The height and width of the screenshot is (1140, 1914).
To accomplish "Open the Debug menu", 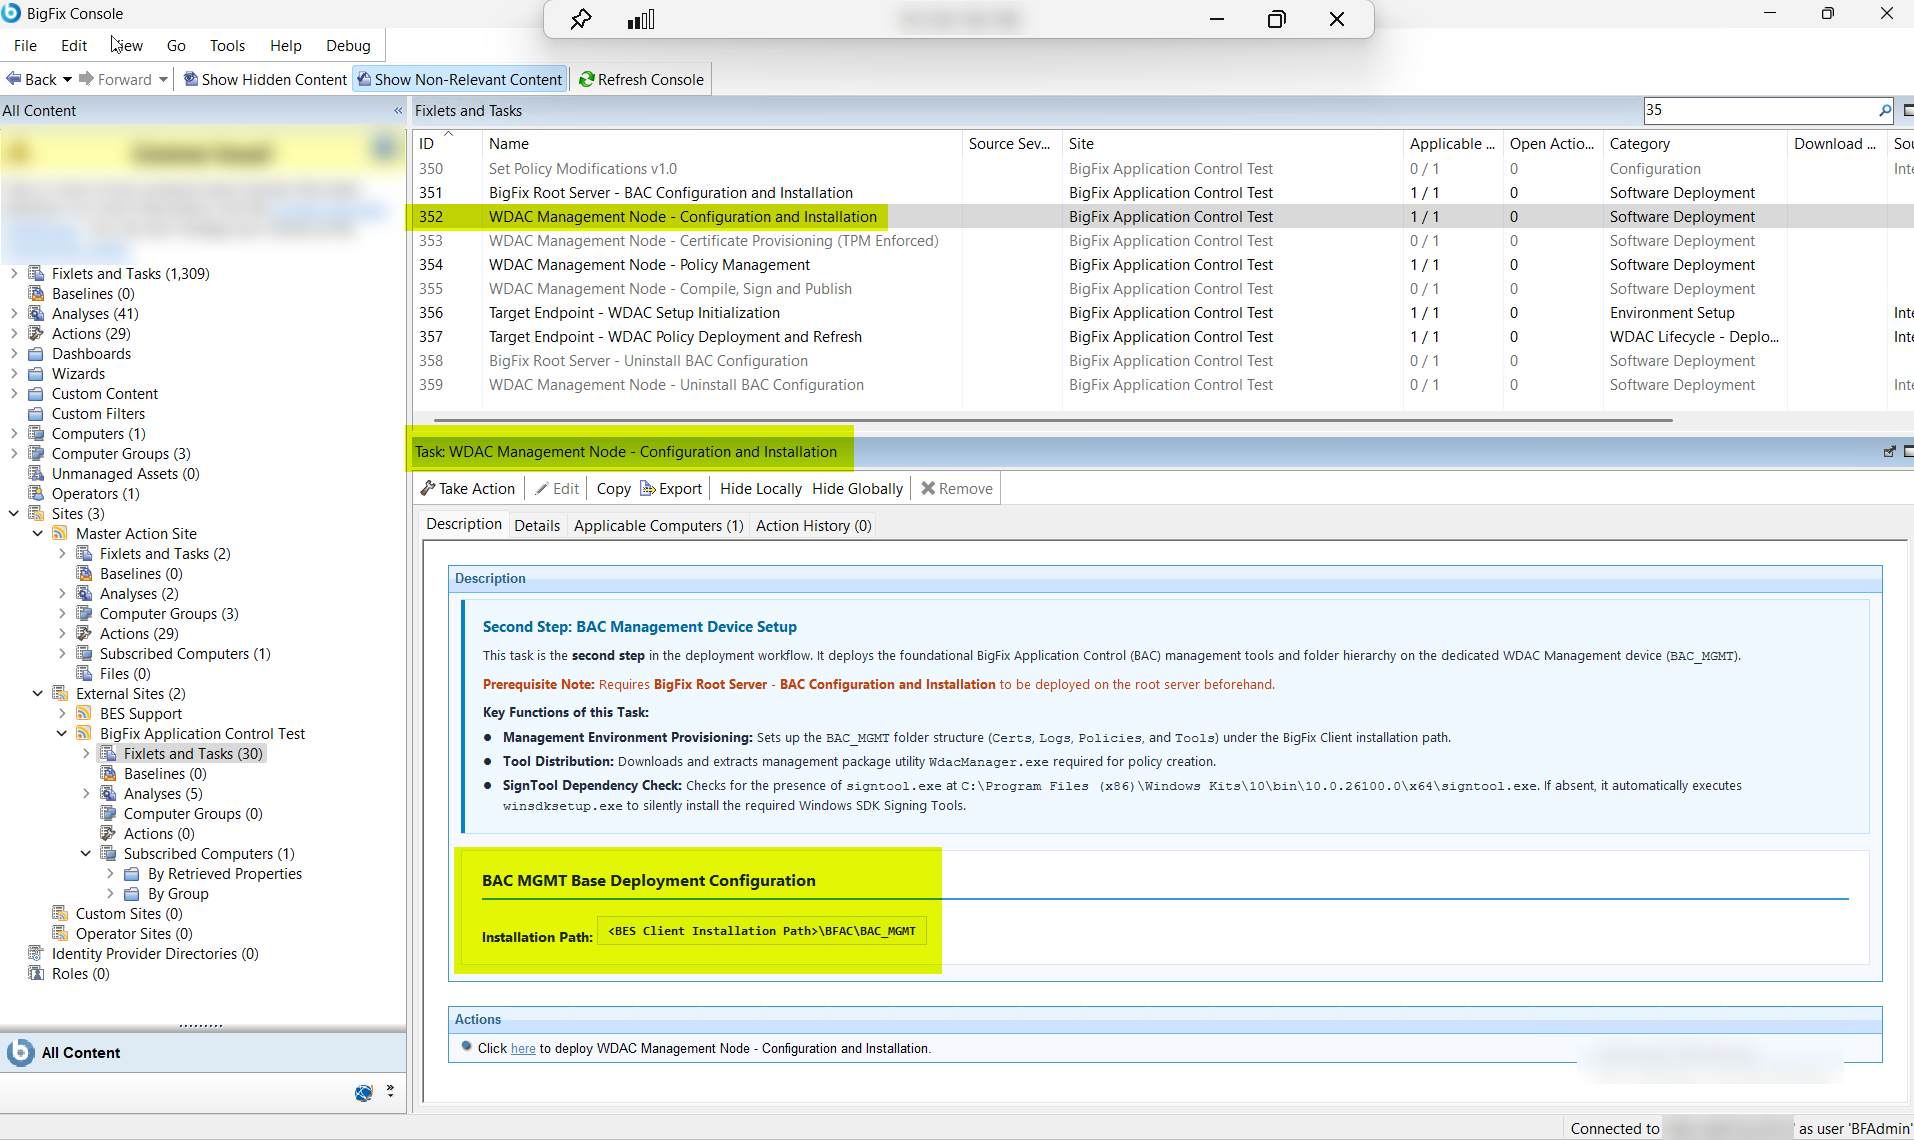I will (x=348, y=45).
